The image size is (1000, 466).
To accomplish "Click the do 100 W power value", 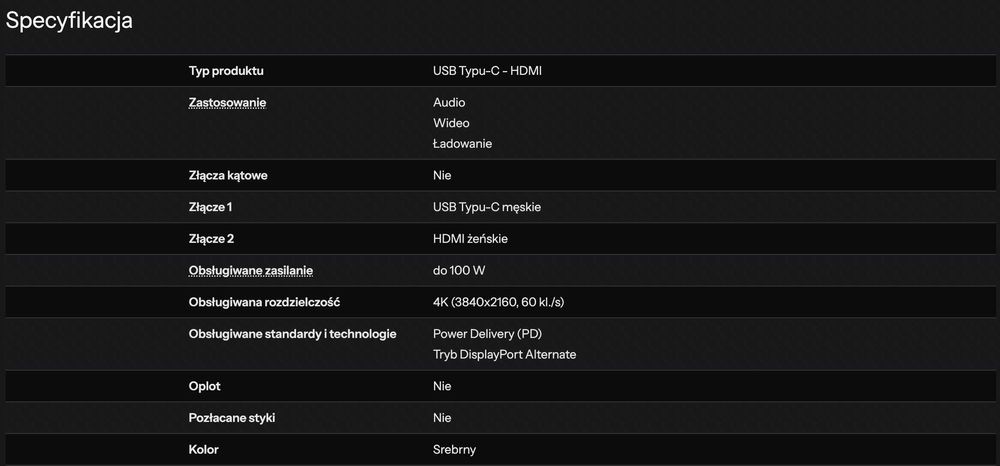I will [459, 270].
